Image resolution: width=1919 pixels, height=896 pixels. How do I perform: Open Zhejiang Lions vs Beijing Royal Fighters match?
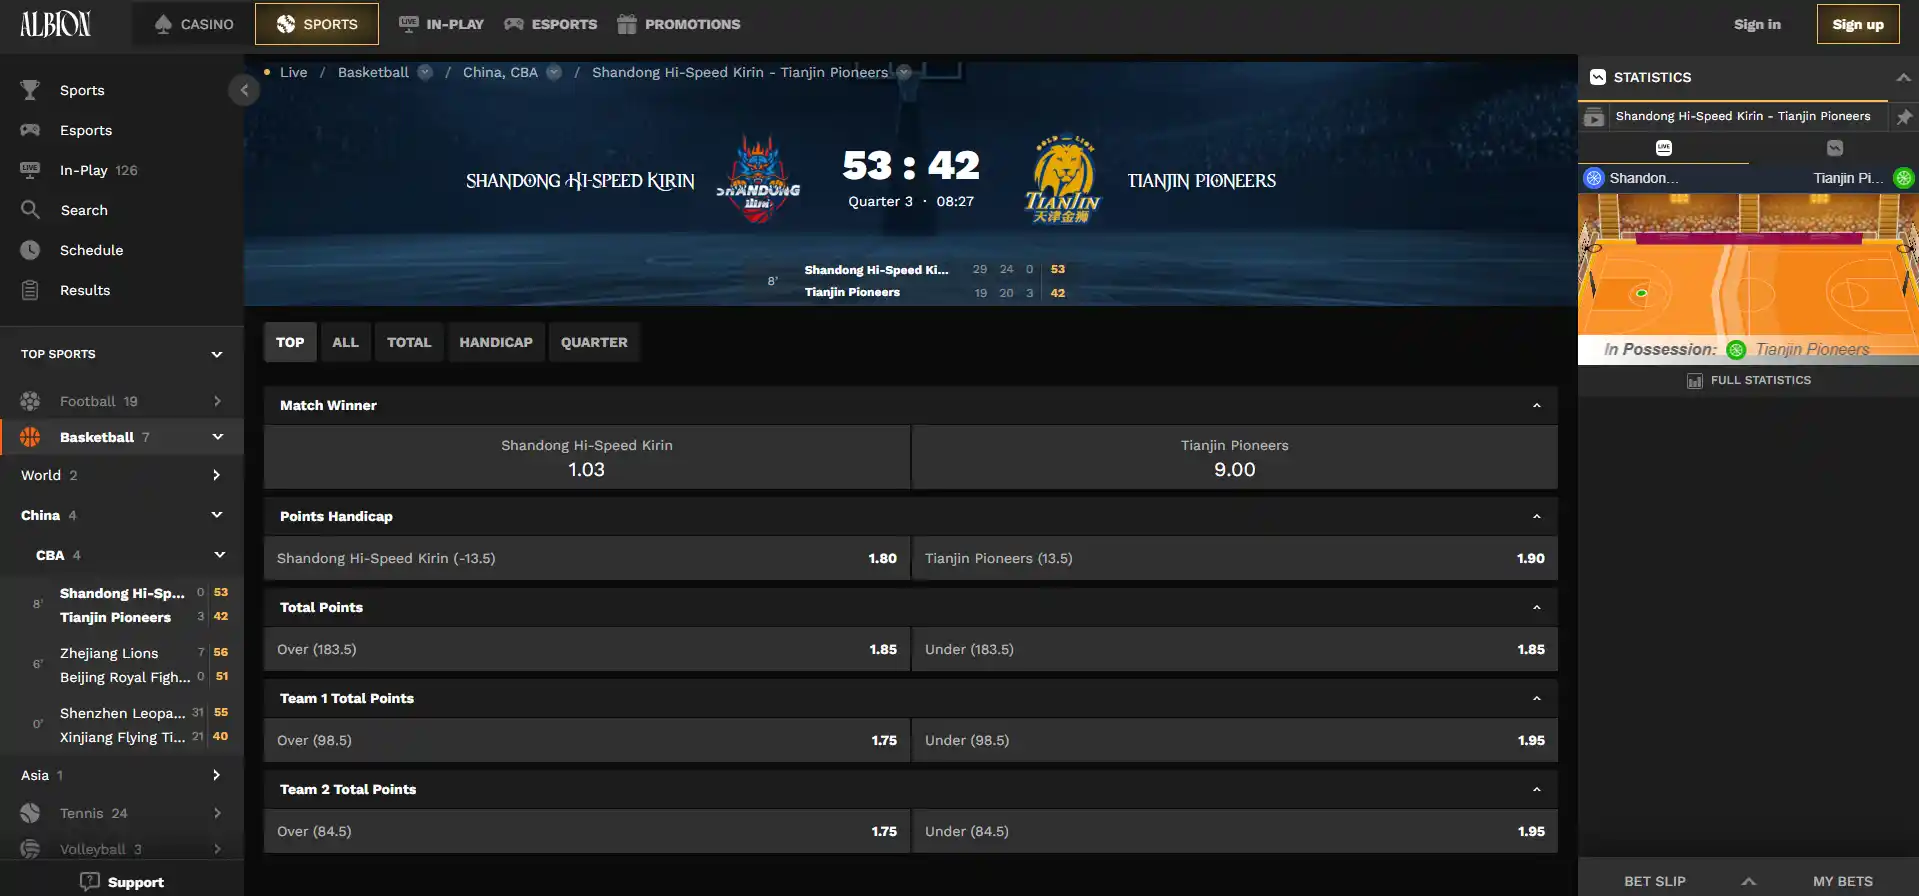pyautogui.click(x=122, y=665)
